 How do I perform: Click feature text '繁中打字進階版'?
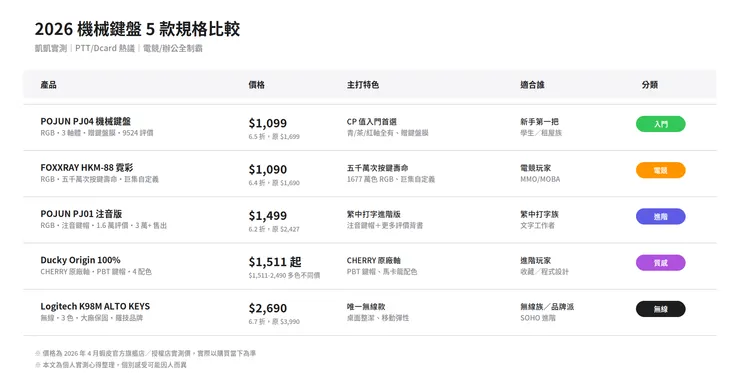coord(374,214)
